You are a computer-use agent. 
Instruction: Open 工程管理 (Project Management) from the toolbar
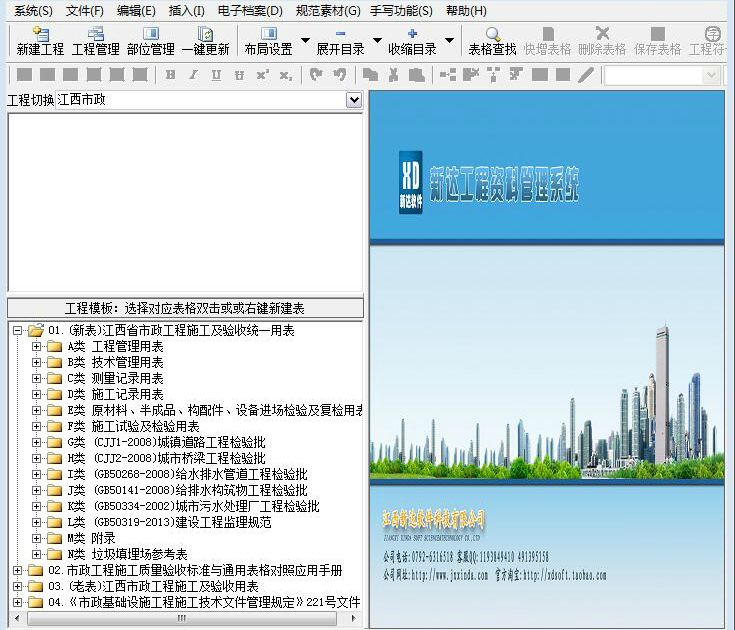pos(95,40)
